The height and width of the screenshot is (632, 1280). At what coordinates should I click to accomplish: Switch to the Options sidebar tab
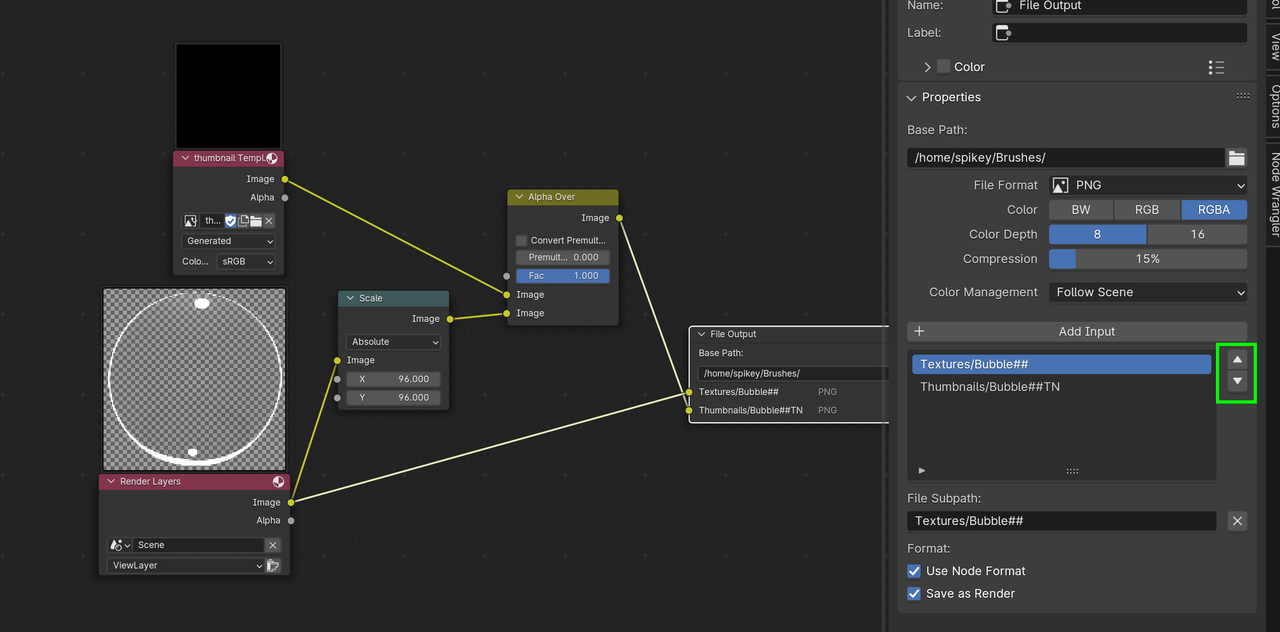1275,106
